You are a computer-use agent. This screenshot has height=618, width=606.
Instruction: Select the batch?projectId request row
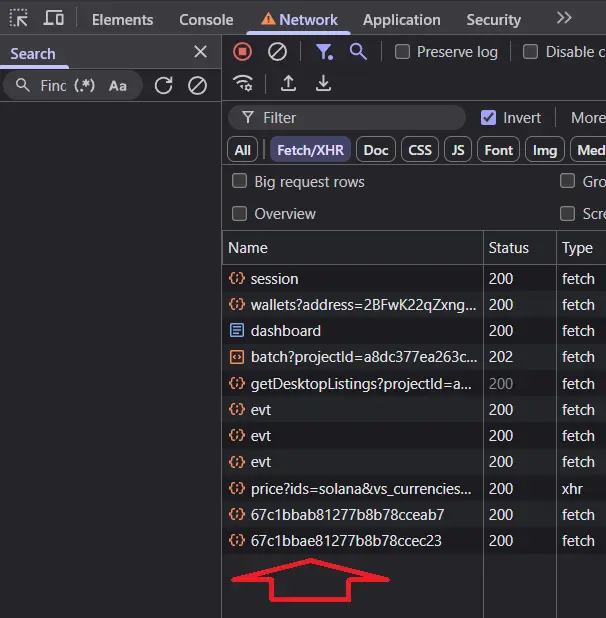[414, 357]
